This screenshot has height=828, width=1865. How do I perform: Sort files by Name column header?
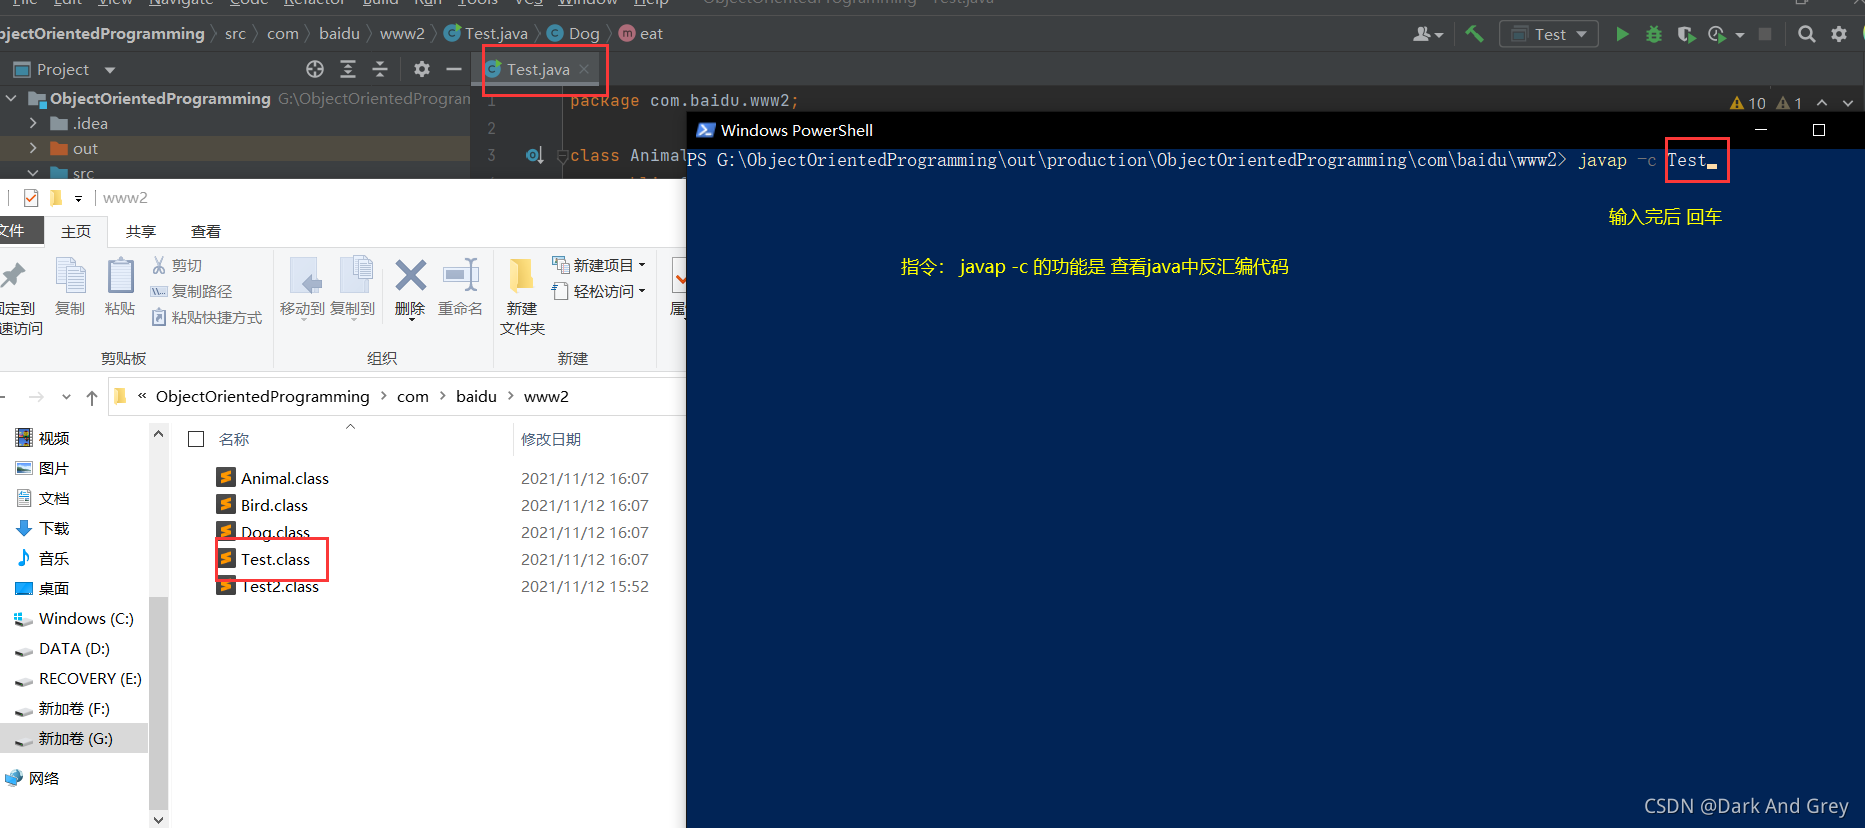click(x=234, y=439)
